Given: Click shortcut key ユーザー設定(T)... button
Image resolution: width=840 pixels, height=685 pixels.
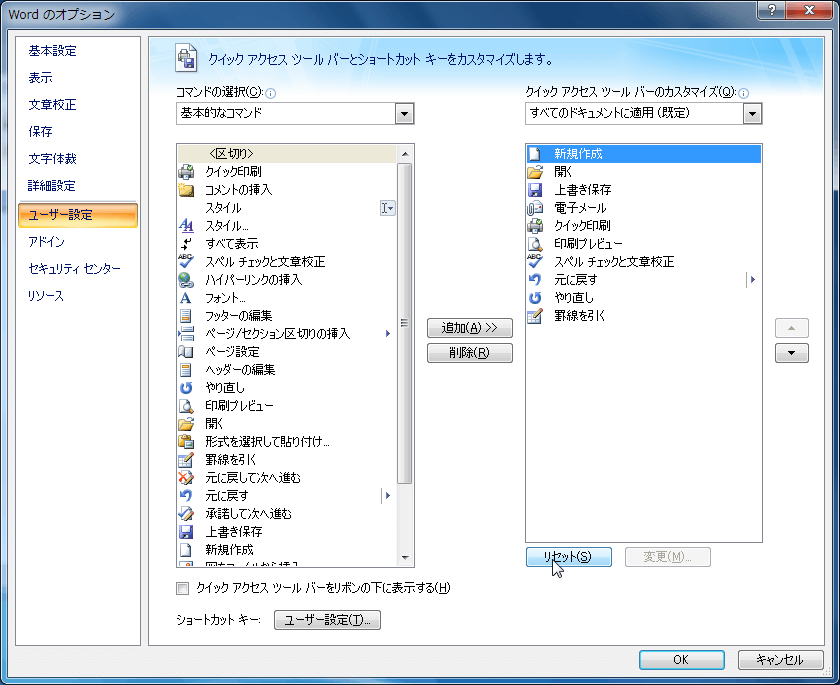Looking at the screenshot, I should [x=327, y=620].
